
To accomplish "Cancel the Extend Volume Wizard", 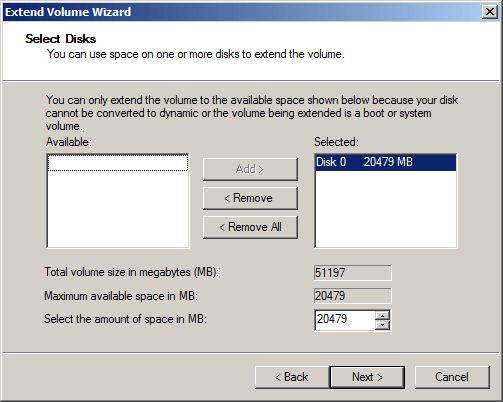I will pos(452,377).
